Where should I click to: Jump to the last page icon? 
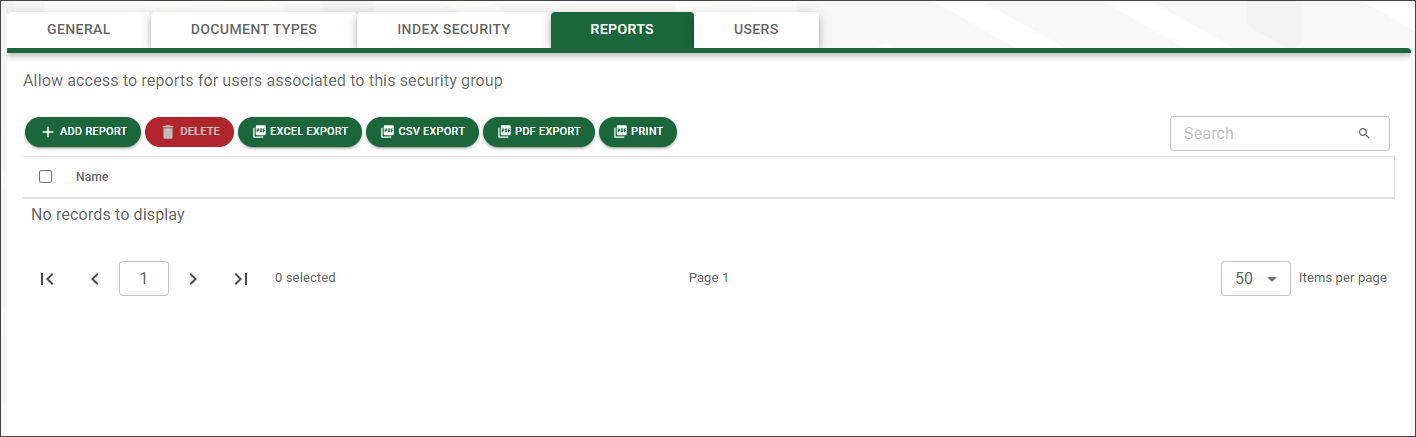[241, 279]
